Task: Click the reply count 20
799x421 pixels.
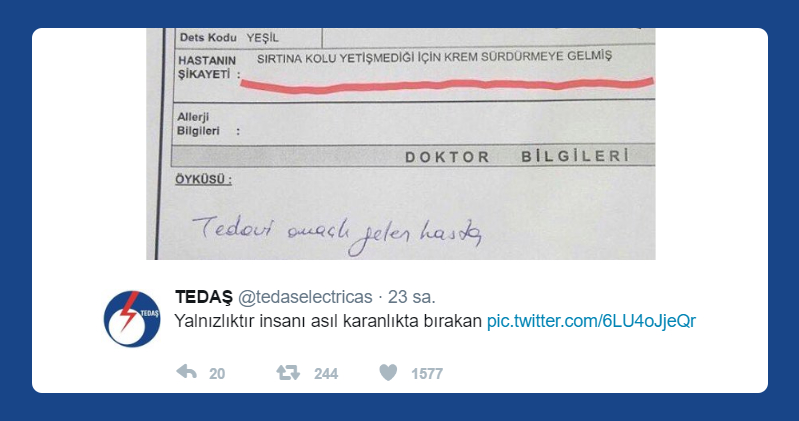Action: click(217, 374)
